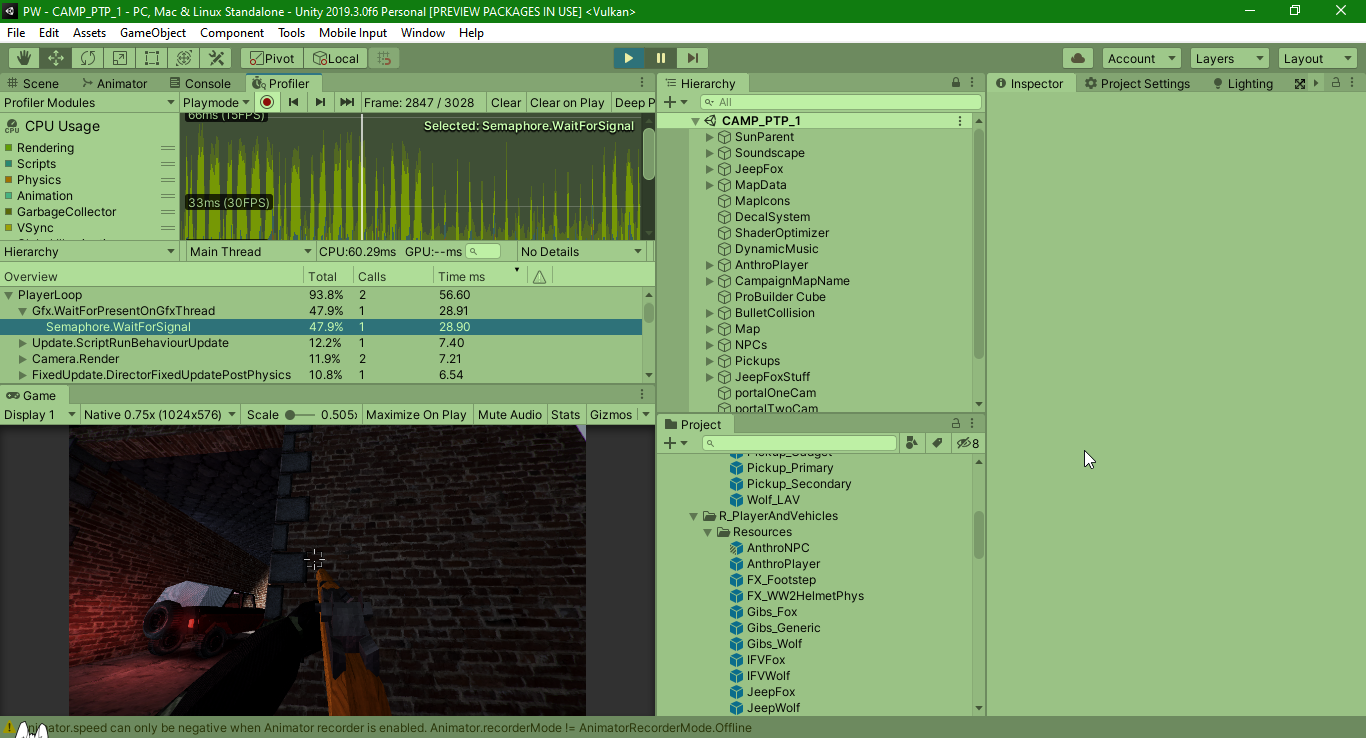1366x738 pixels.
Task: Toggle Local handle rotation
Action: coord(335,58)
